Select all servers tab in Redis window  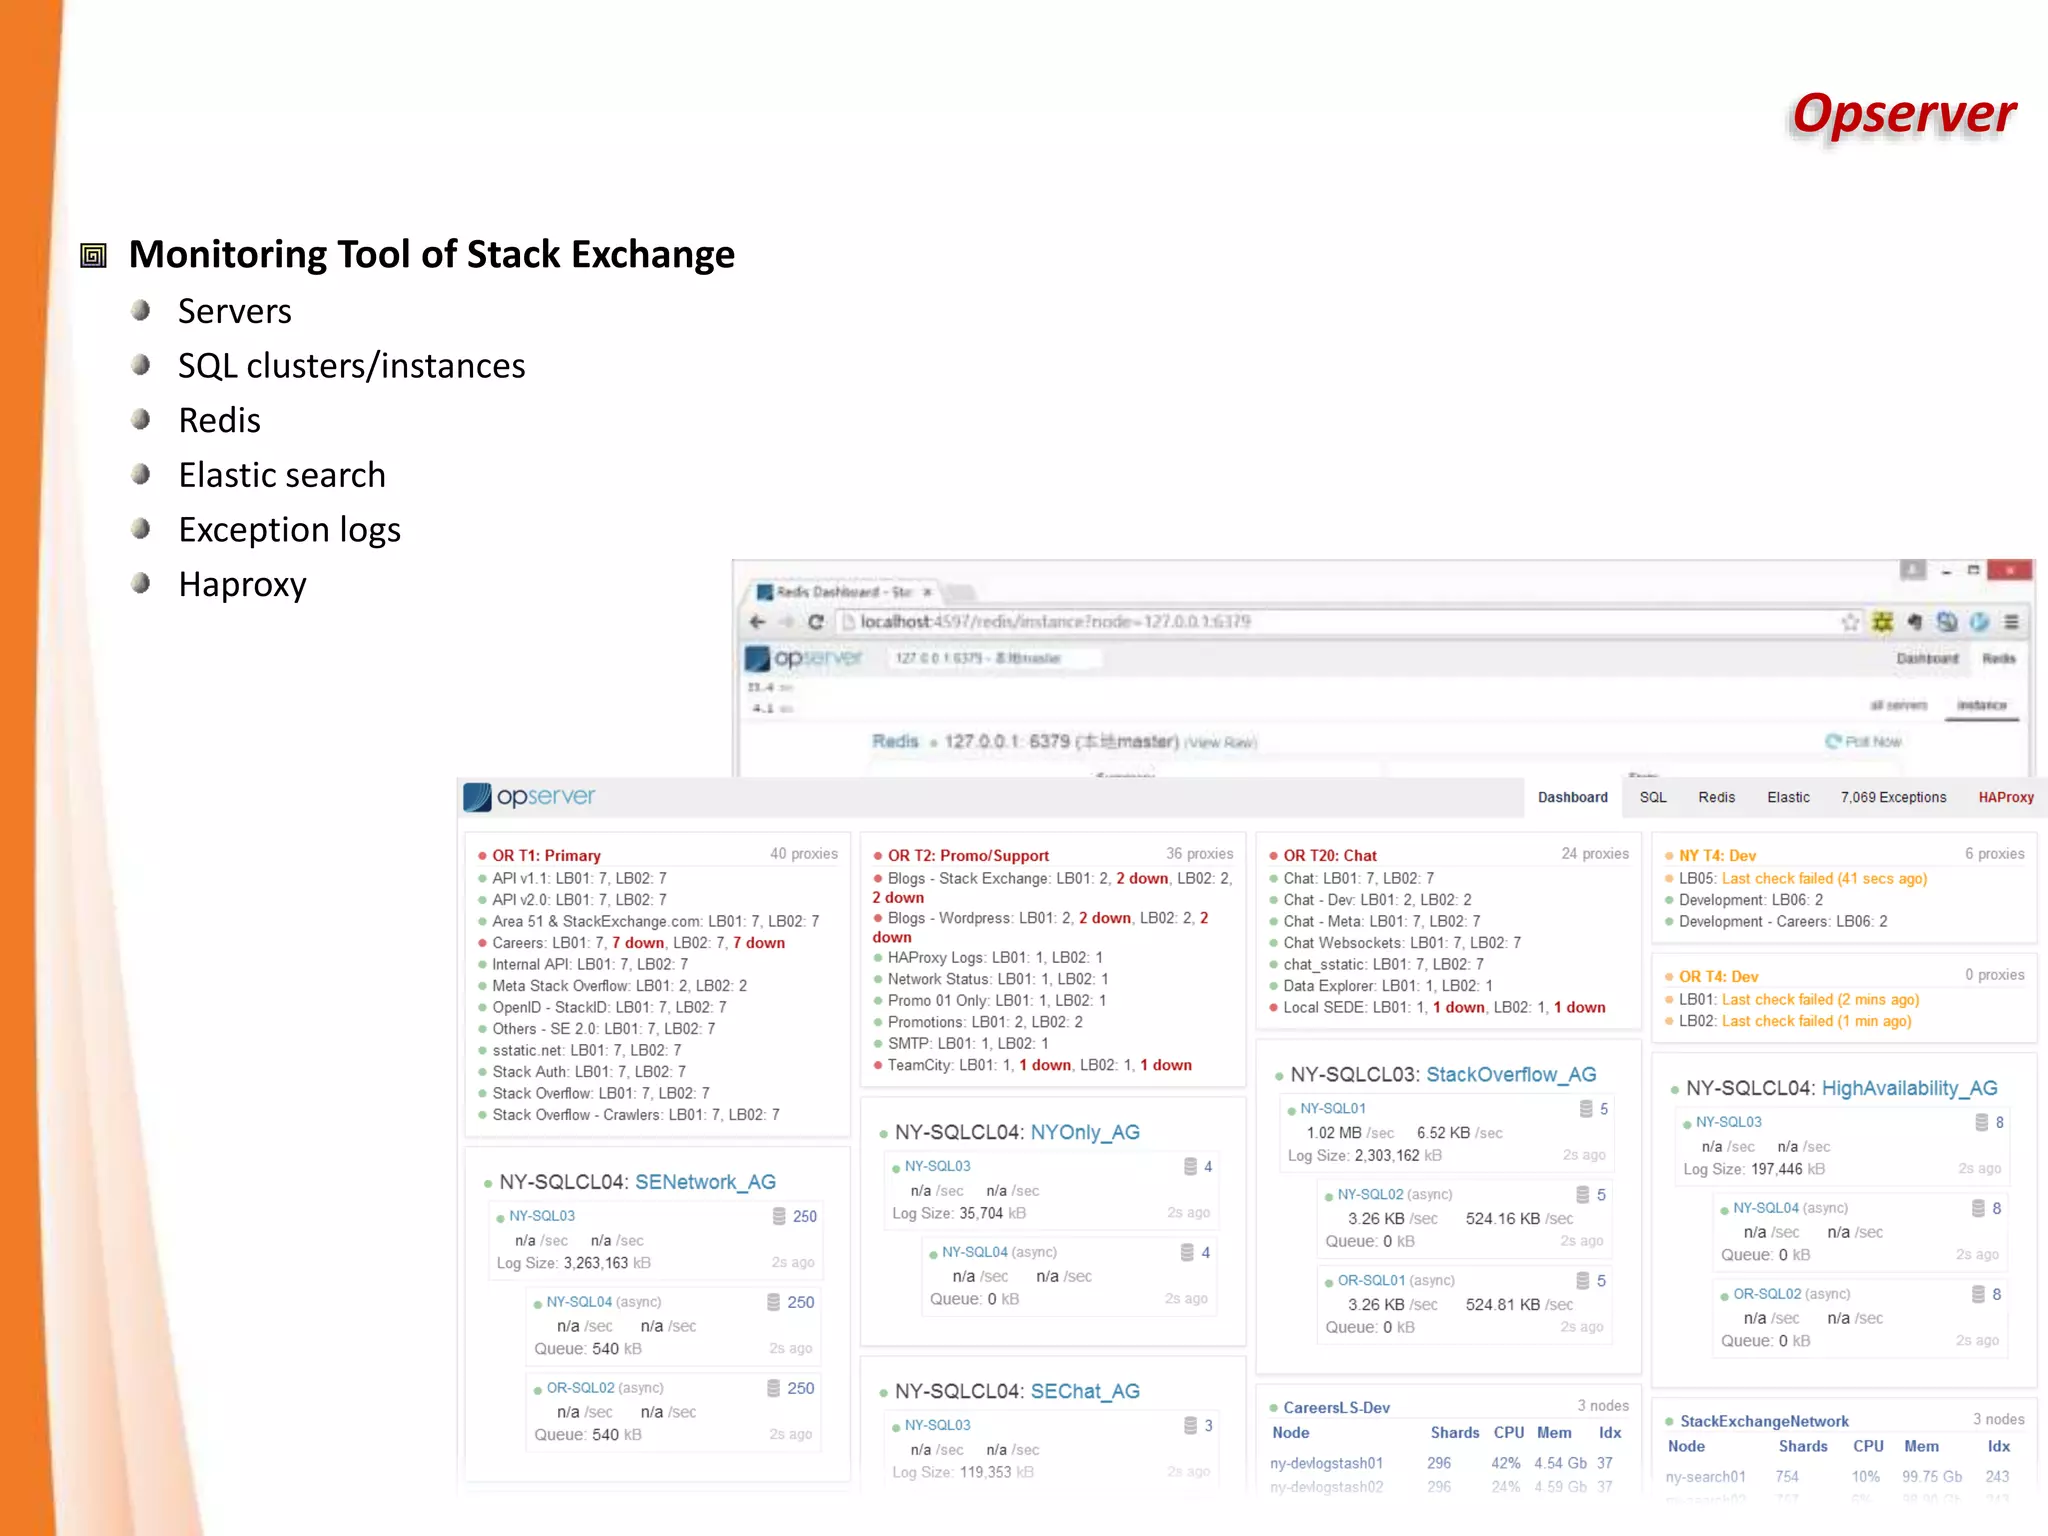tap(1898, 705)
